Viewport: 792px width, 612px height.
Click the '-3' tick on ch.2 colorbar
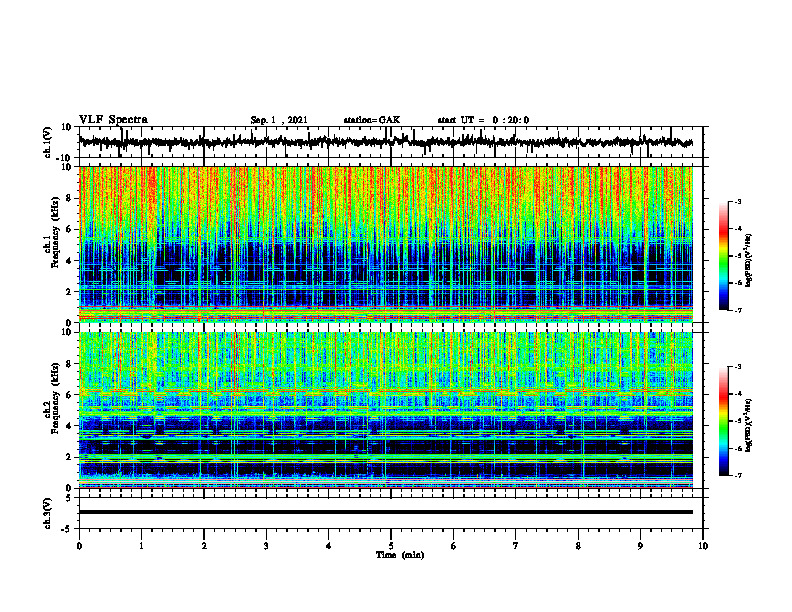pos(738,367)
